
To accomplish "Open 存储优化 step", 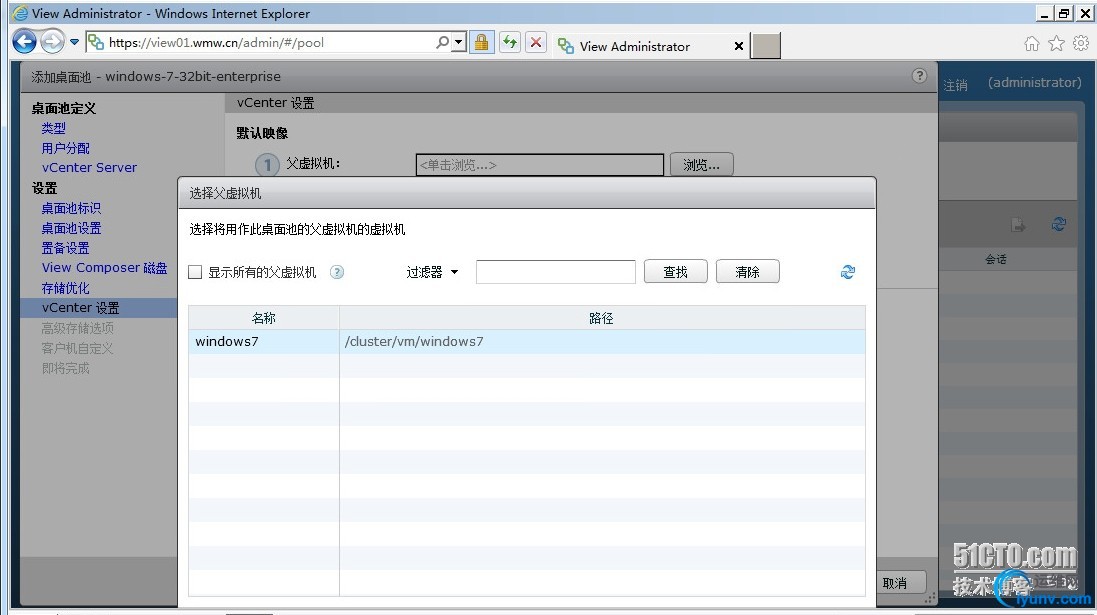I will coord(65,288).
